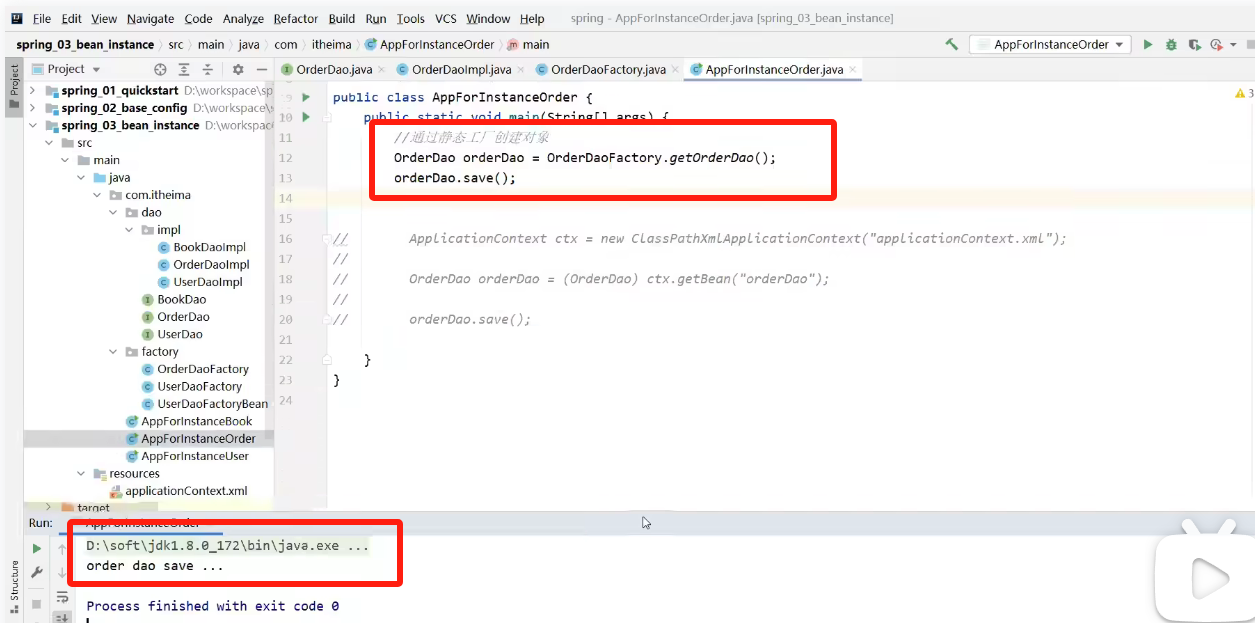Image resolution: width=1255 pixels, height=623 pixels.
Task: Select OrderDaoImpl in the project tree
Action: coord(203,264)
